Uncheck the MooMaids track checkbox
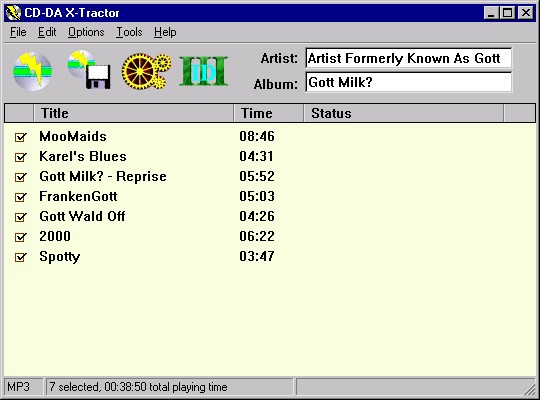Image resolution: width=540 pixels, height=400 pixels. pos(20,137)
